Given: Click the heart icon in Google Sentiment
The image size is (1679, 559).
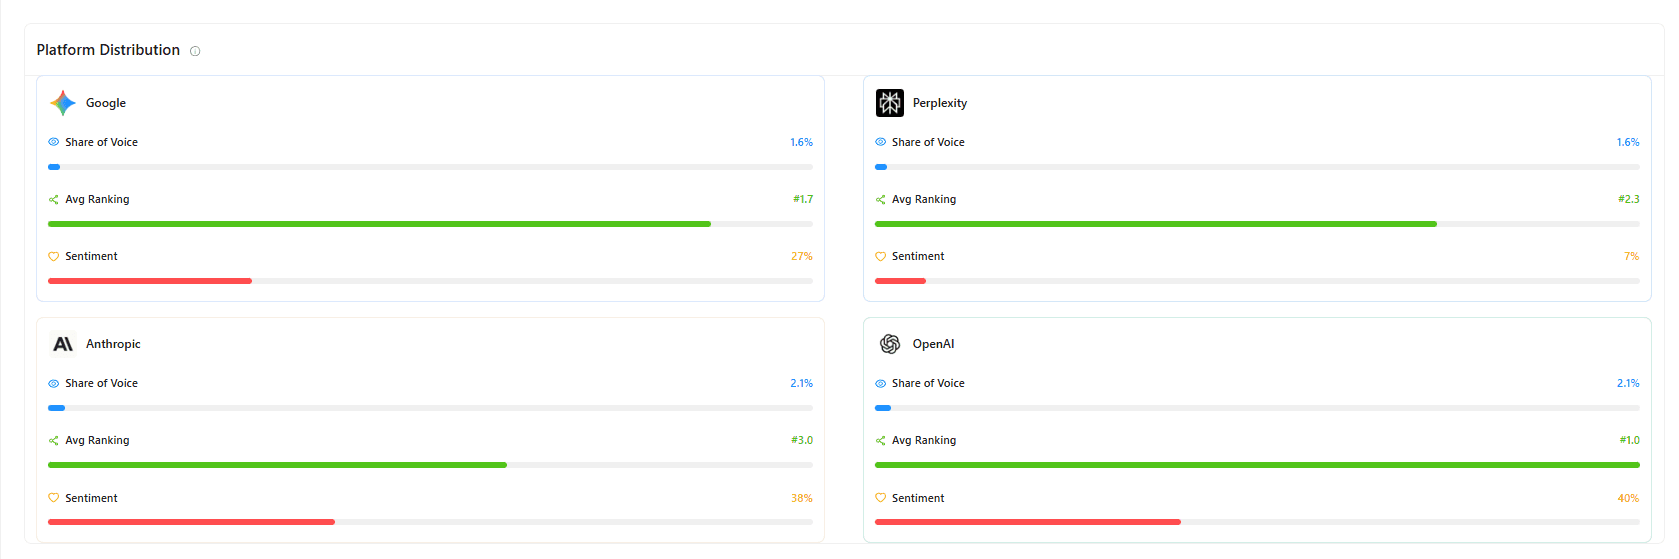Looking at the screenshot, I should point(54,257).
